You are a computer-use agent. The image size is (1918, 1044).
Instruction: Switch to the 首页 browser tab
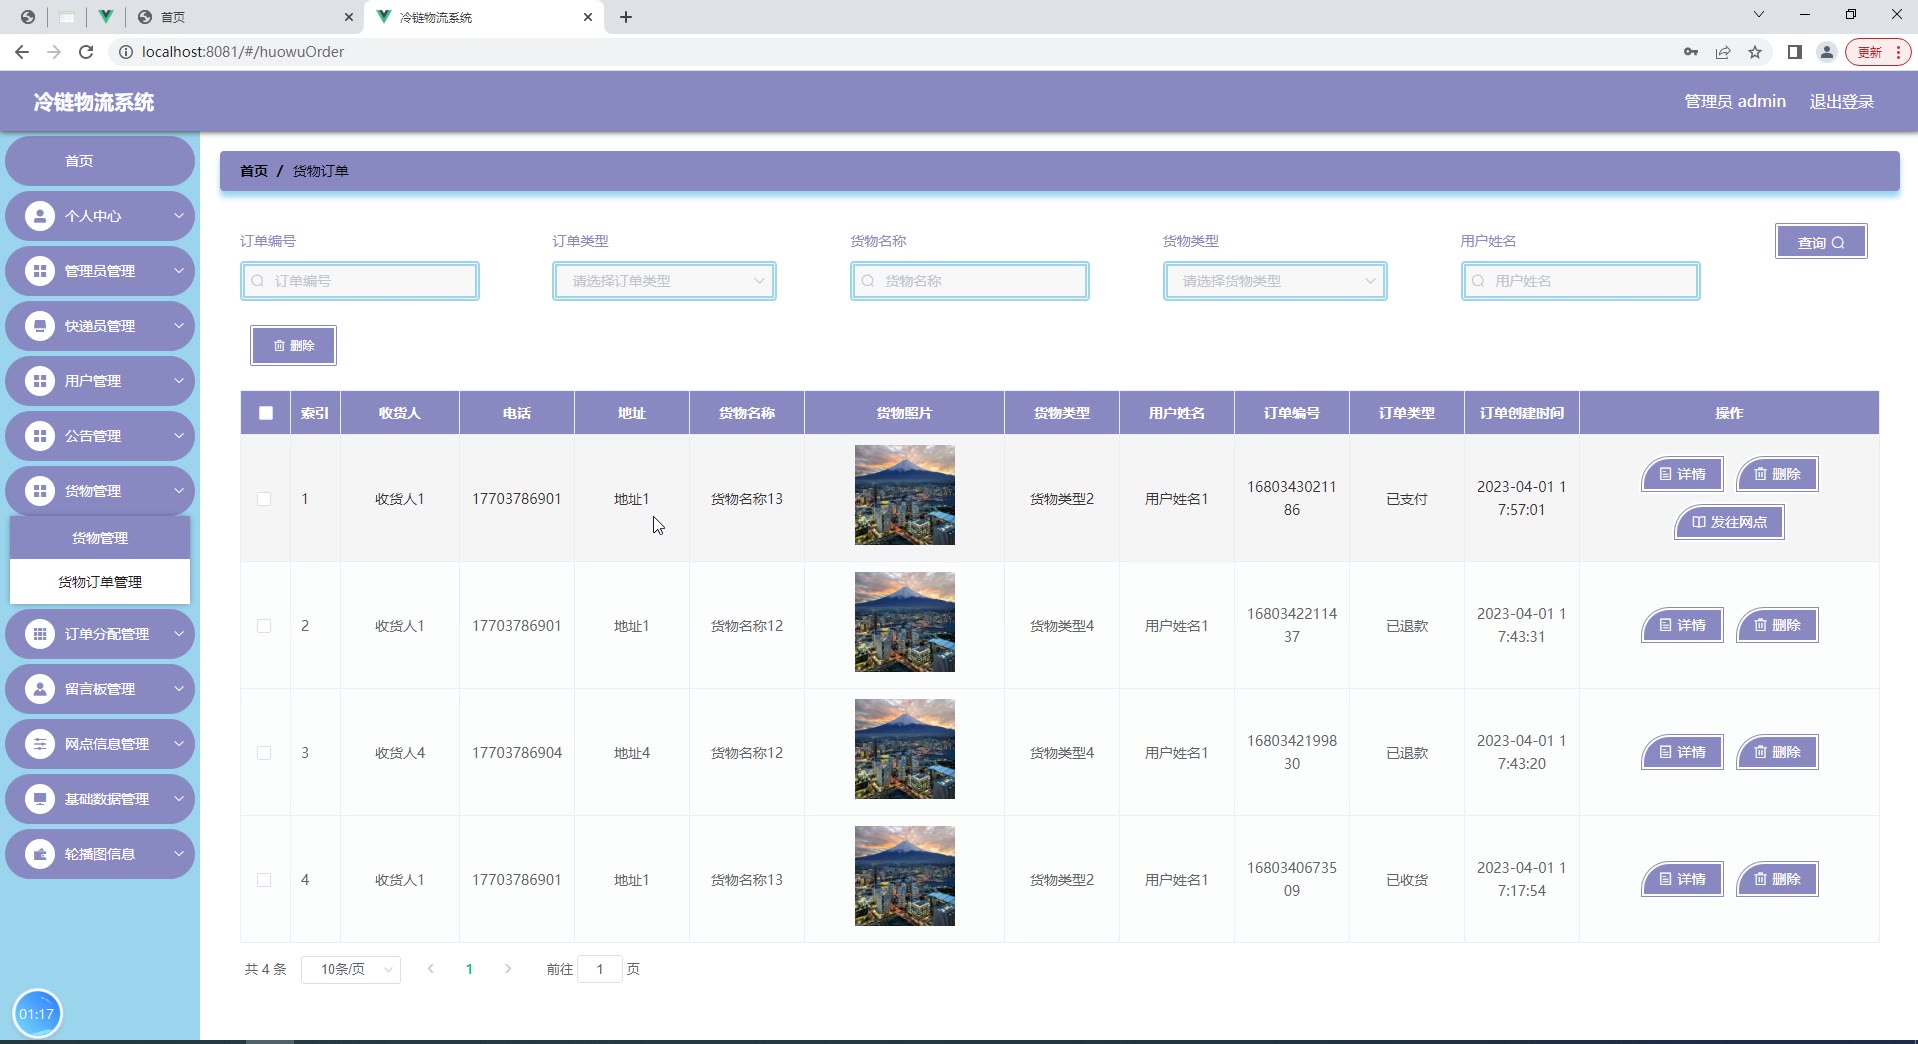coord(240,17)
